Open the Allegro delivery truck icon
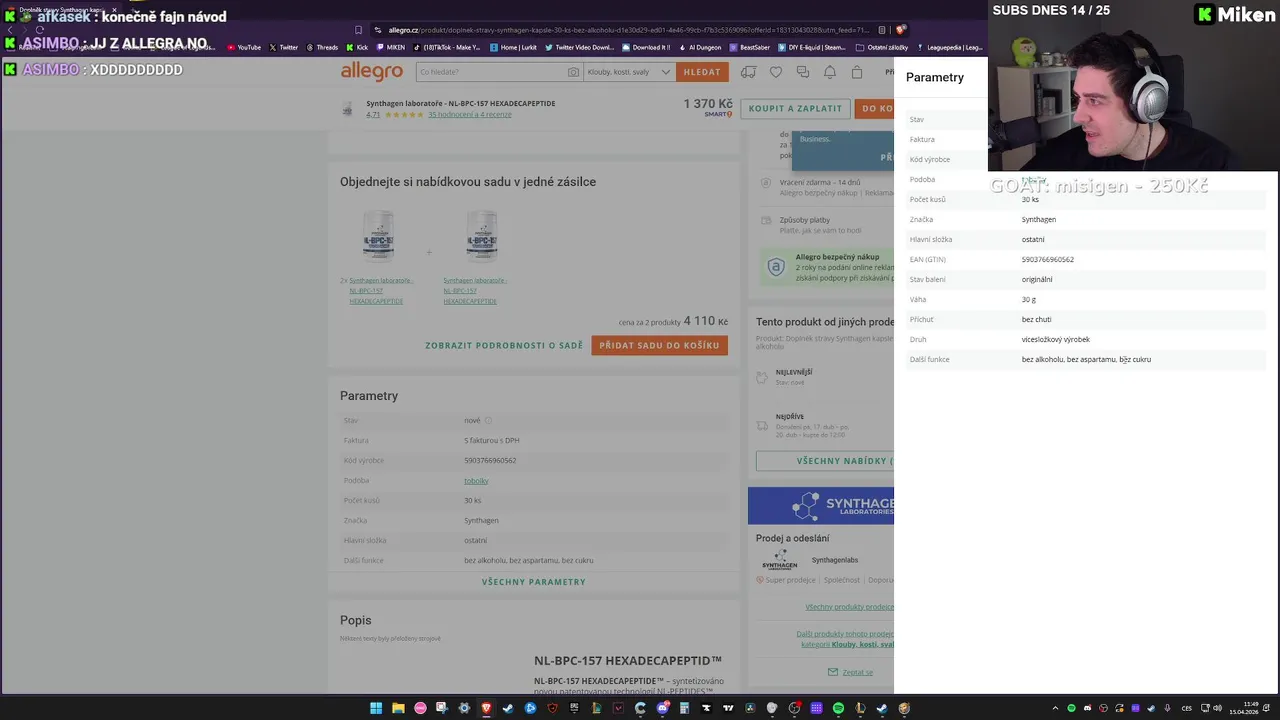Image resolution: width=1280 pixels, height=720 pixels. (748, 72)
